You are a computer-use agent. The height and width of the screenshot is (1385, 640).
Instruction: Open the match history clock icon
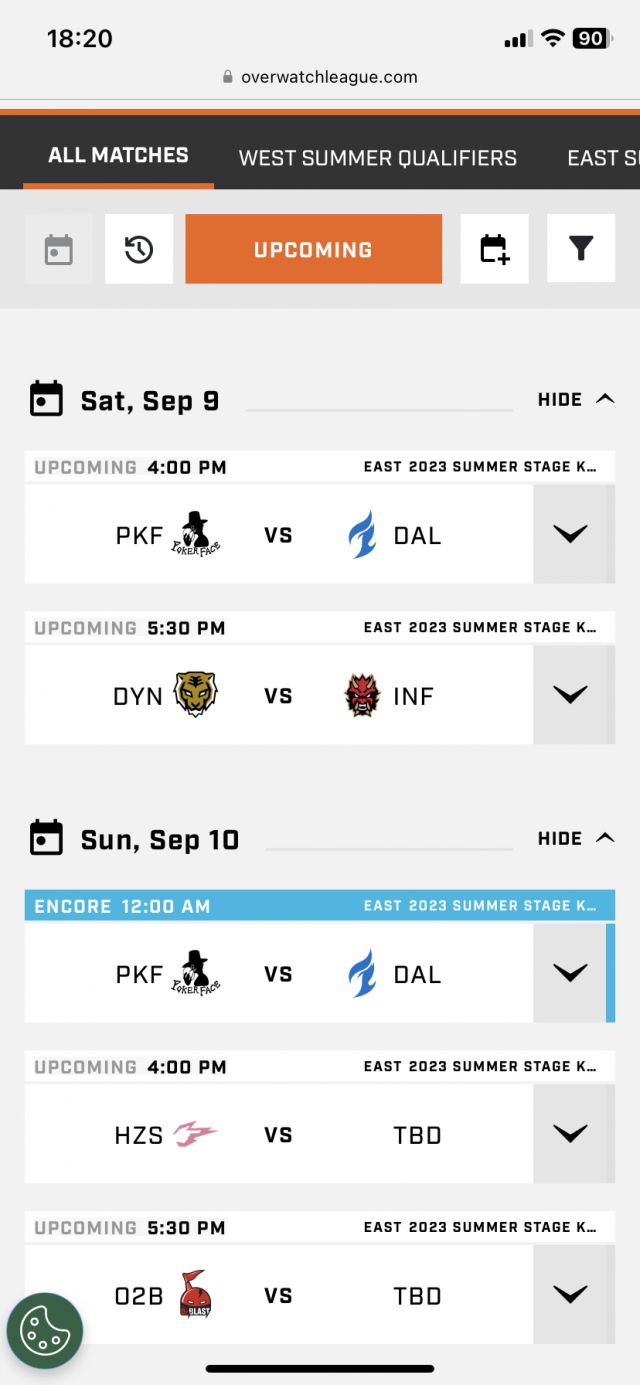(139, 249)
